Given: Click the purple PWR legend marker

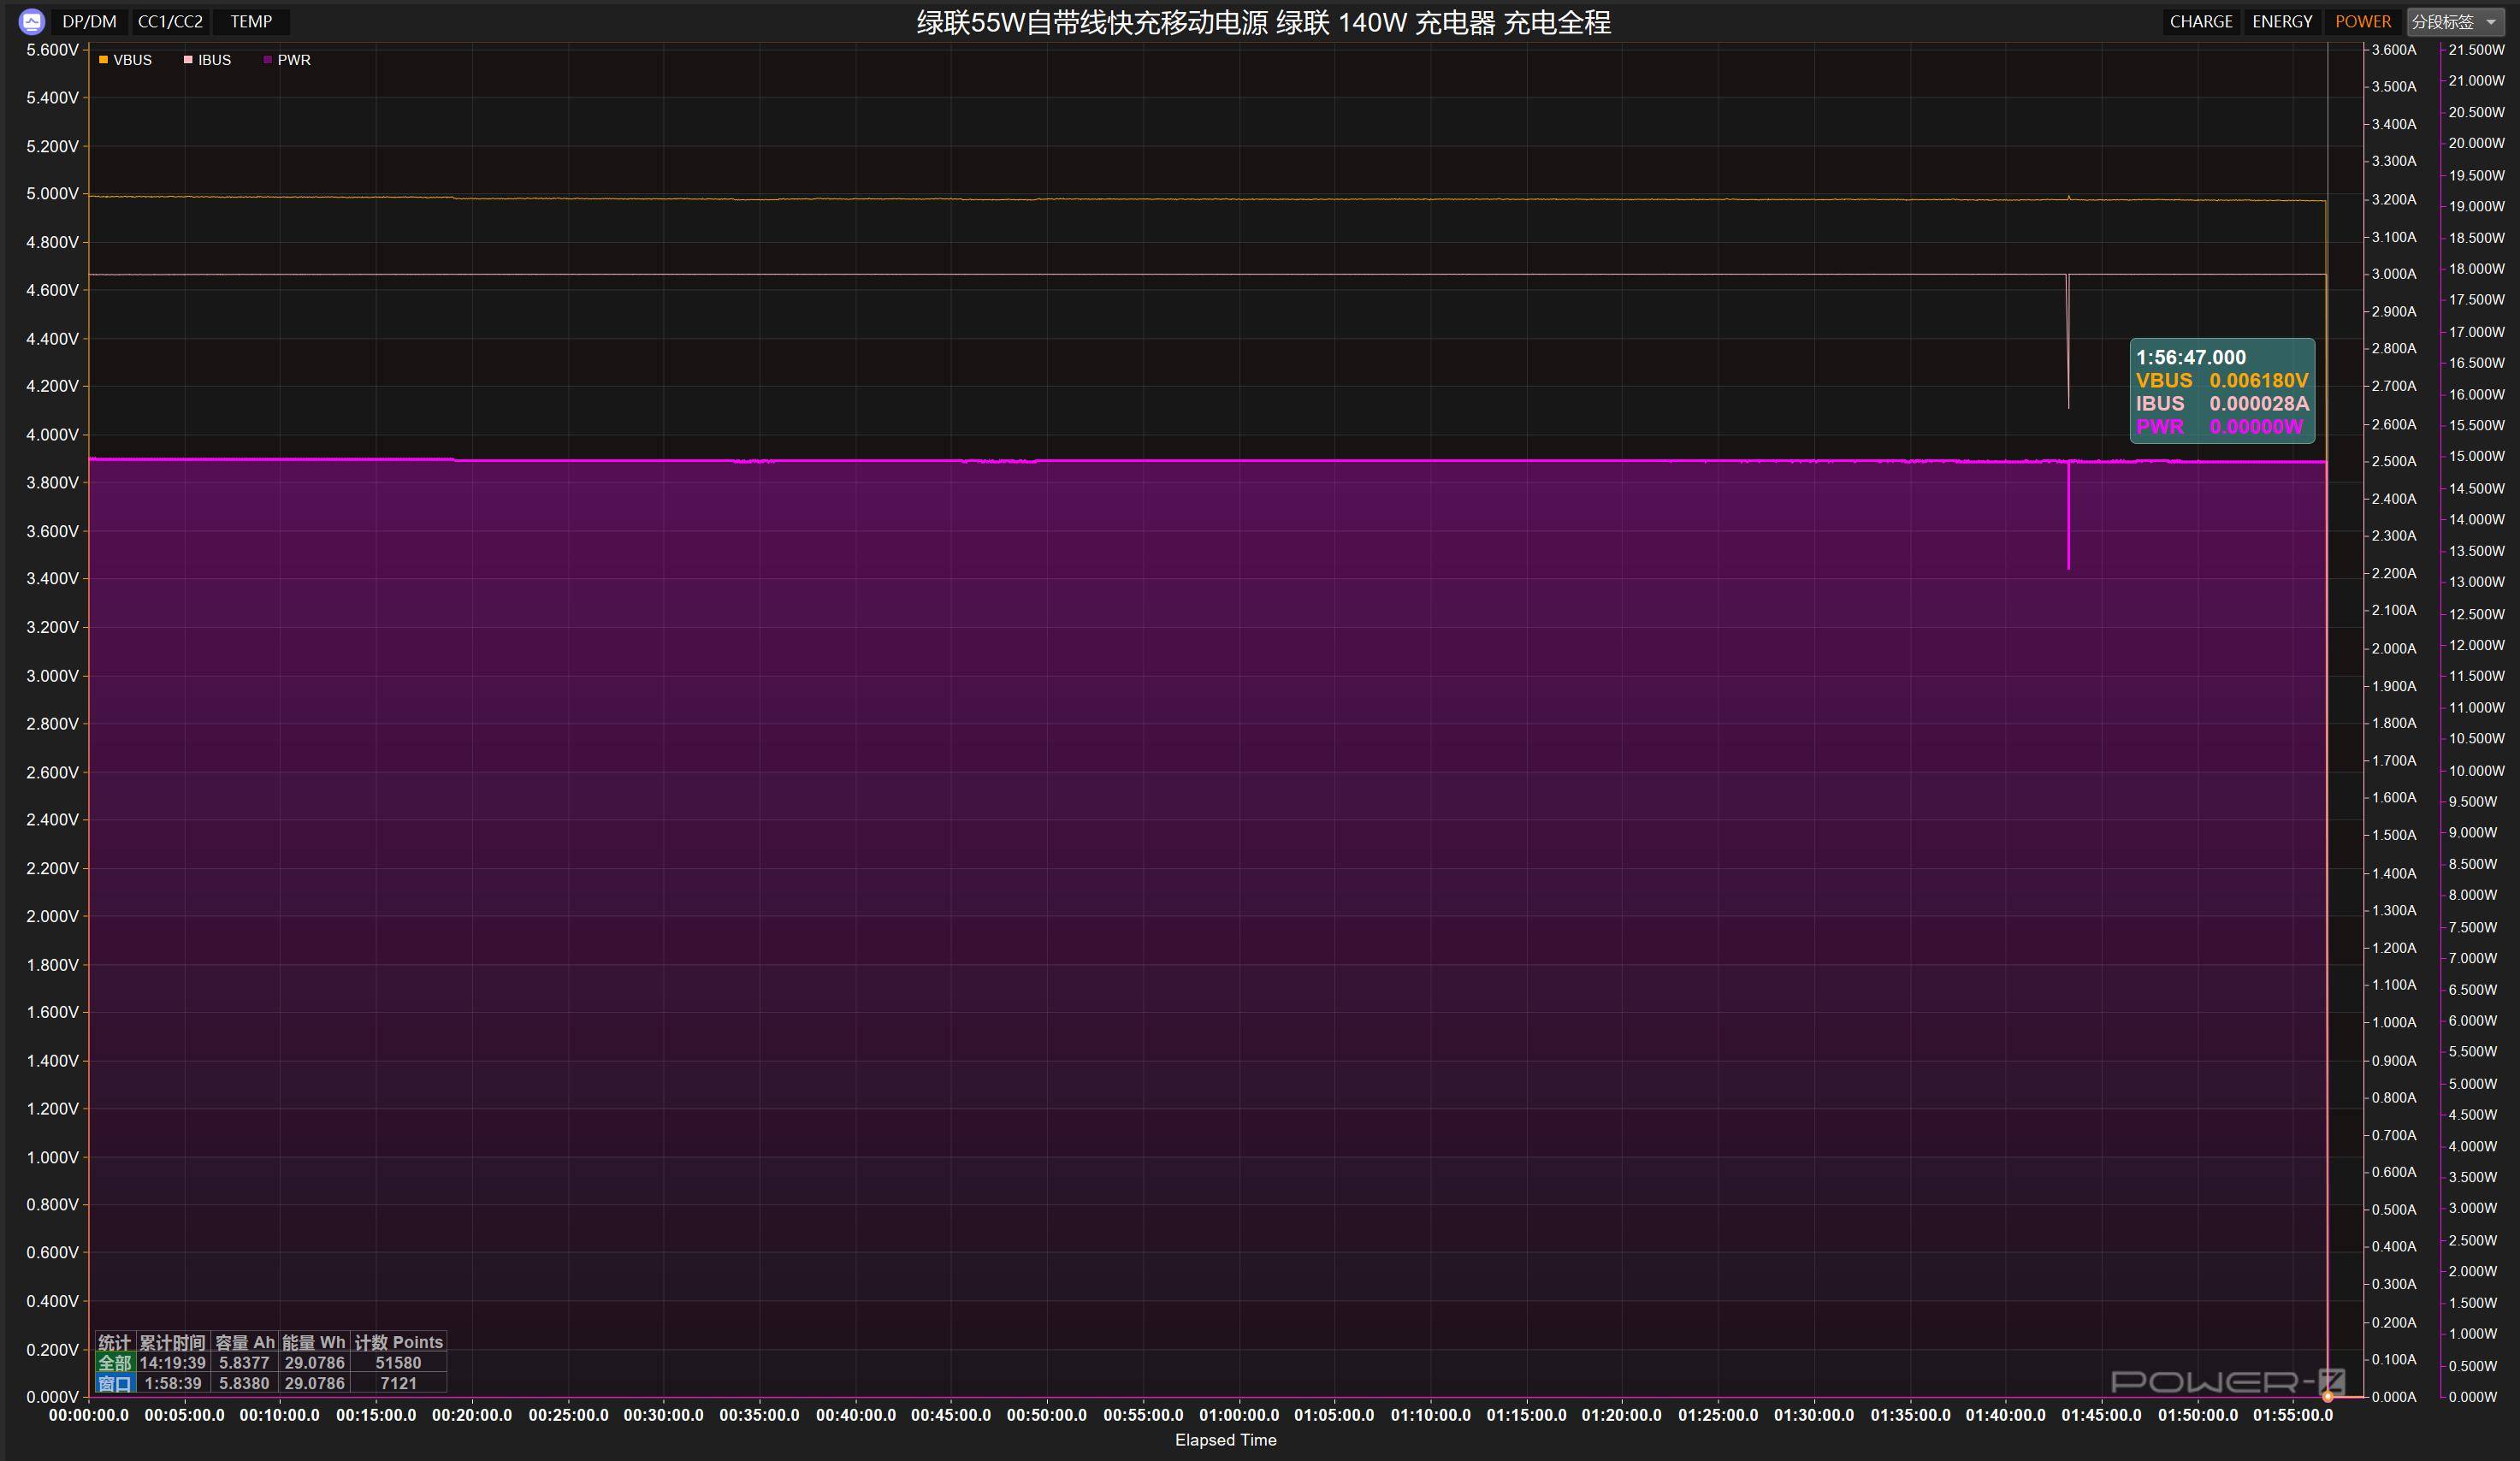Looking at the screenshot, I should pyautogui.click(x=267, y=60).
